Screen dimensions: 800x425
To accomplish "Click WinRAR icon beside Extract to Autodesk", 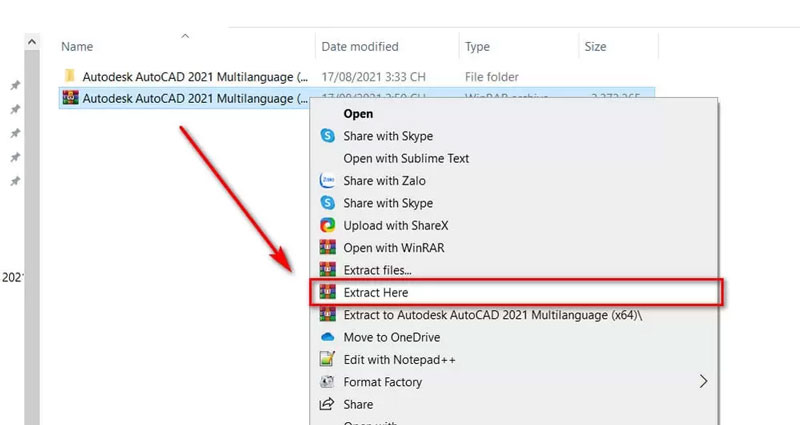I will point(328,314).
